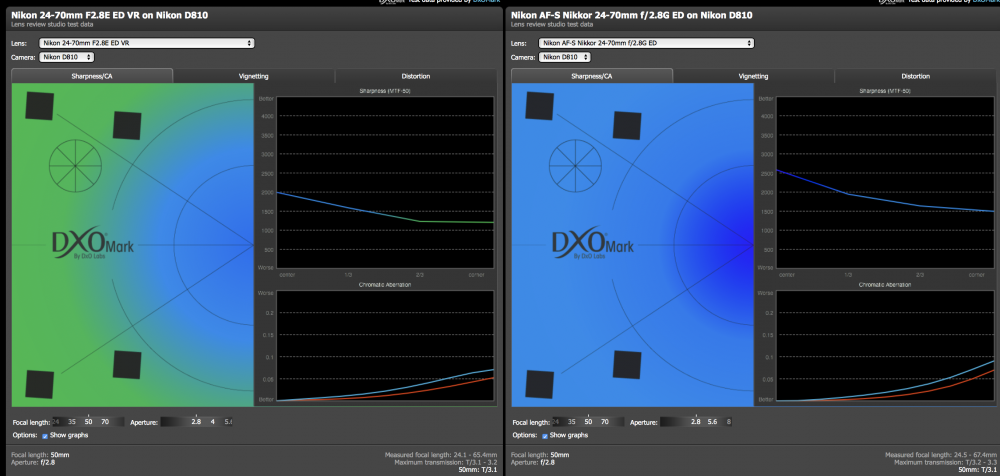Switch to Distortion tab in the AF-S Nikkor f/2.8G panel
1000x476 pixels.
[915, 76]
